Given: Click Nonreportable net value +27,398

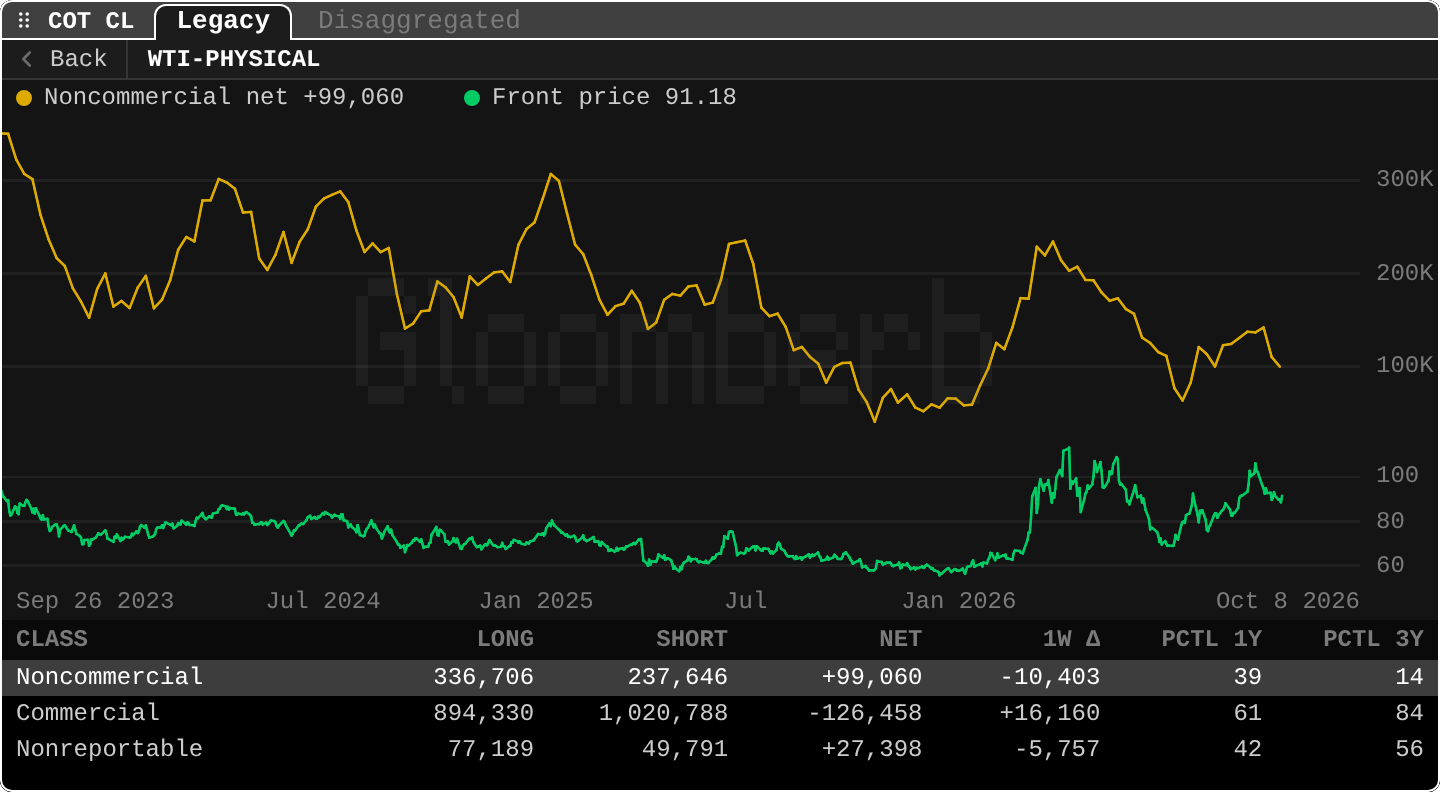Looking at the screenshot, I should (x=872, y=749).
